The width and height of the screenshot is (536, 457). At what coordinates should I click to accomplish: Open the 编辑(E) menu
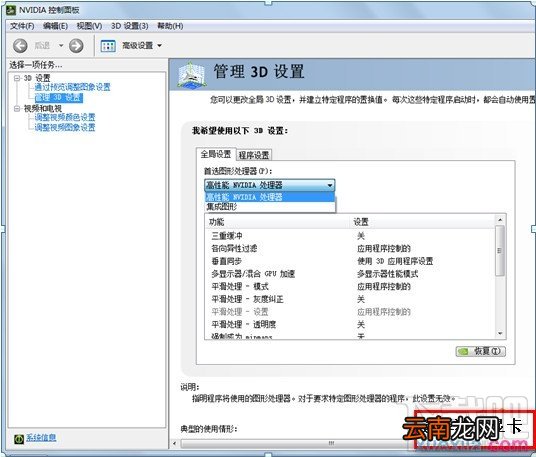point(55,26)
